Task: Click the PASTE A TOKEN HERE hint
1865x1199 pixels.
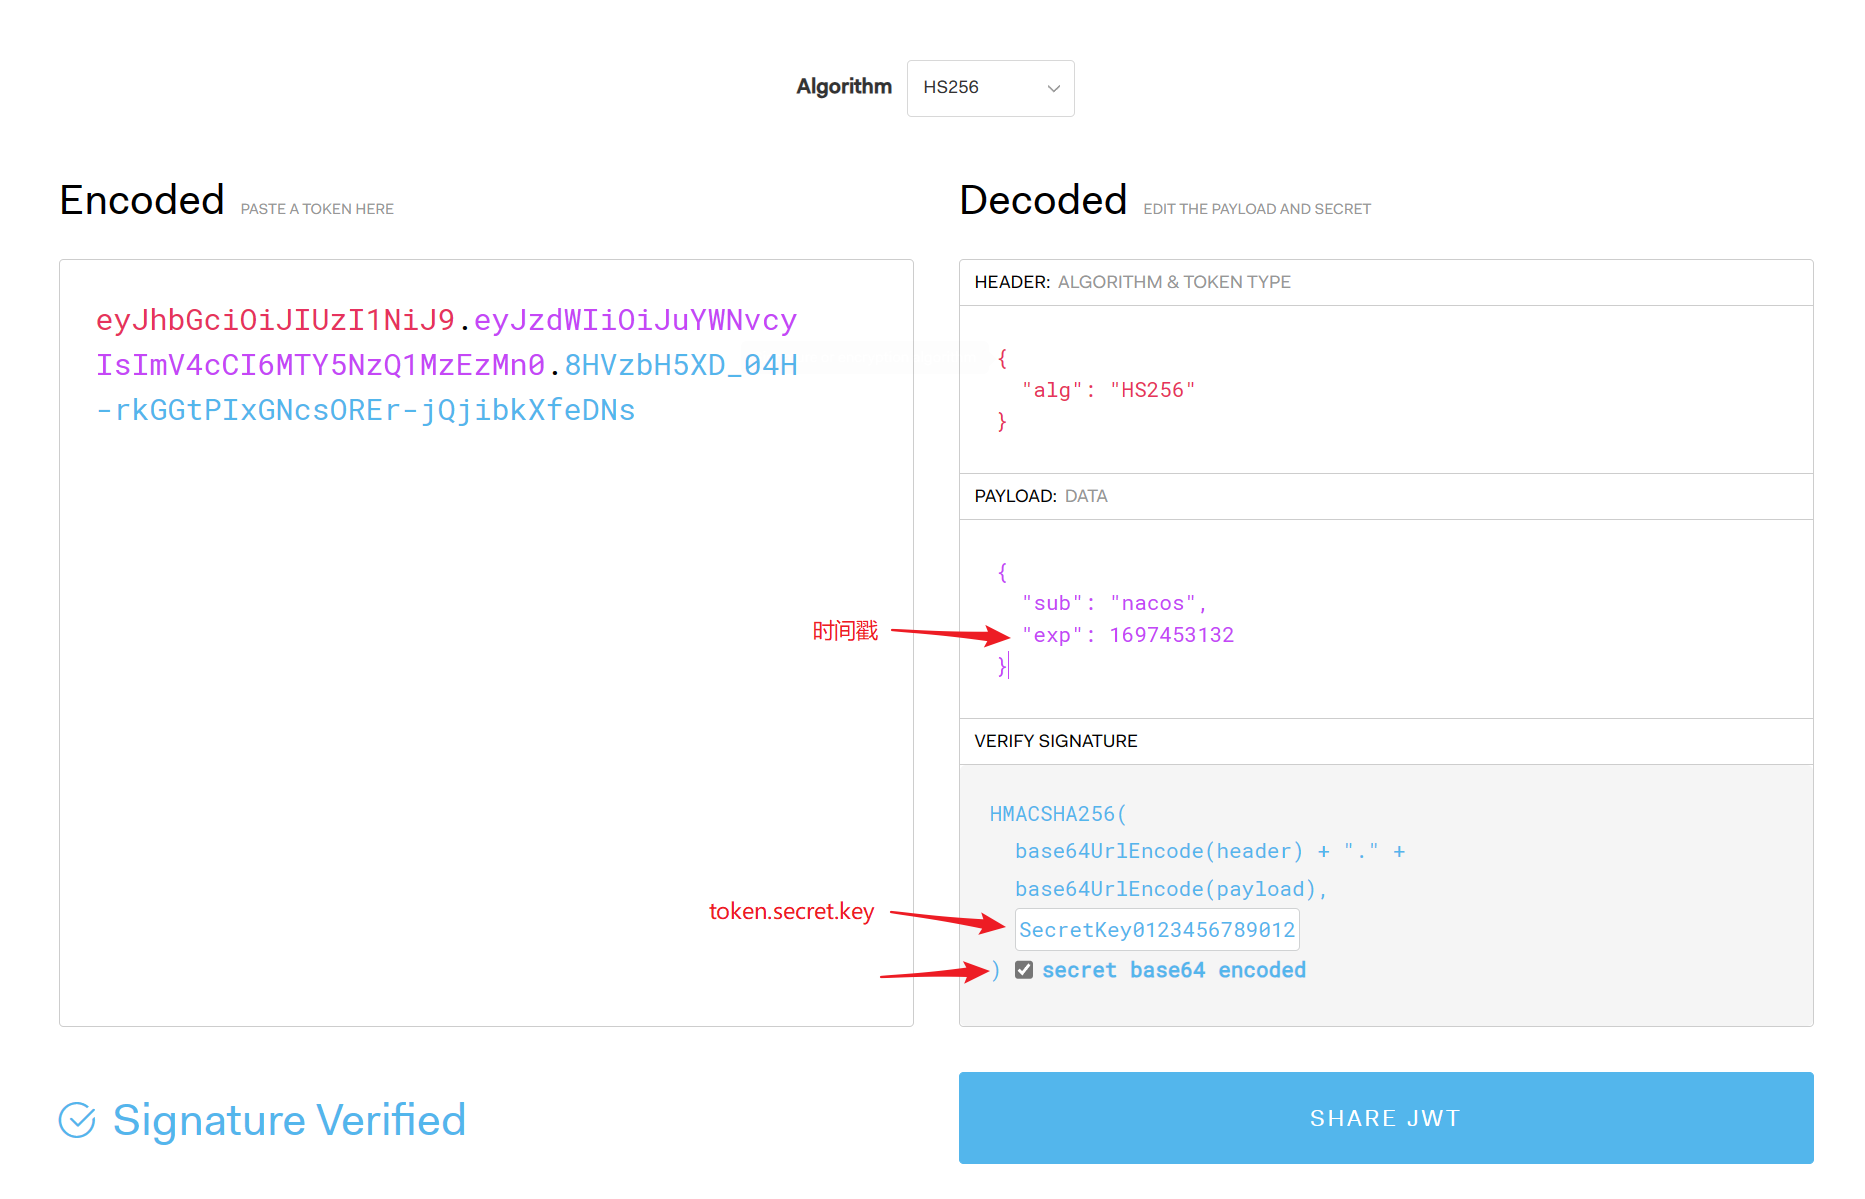Action: pyautogui.click(x=317, y=209)
